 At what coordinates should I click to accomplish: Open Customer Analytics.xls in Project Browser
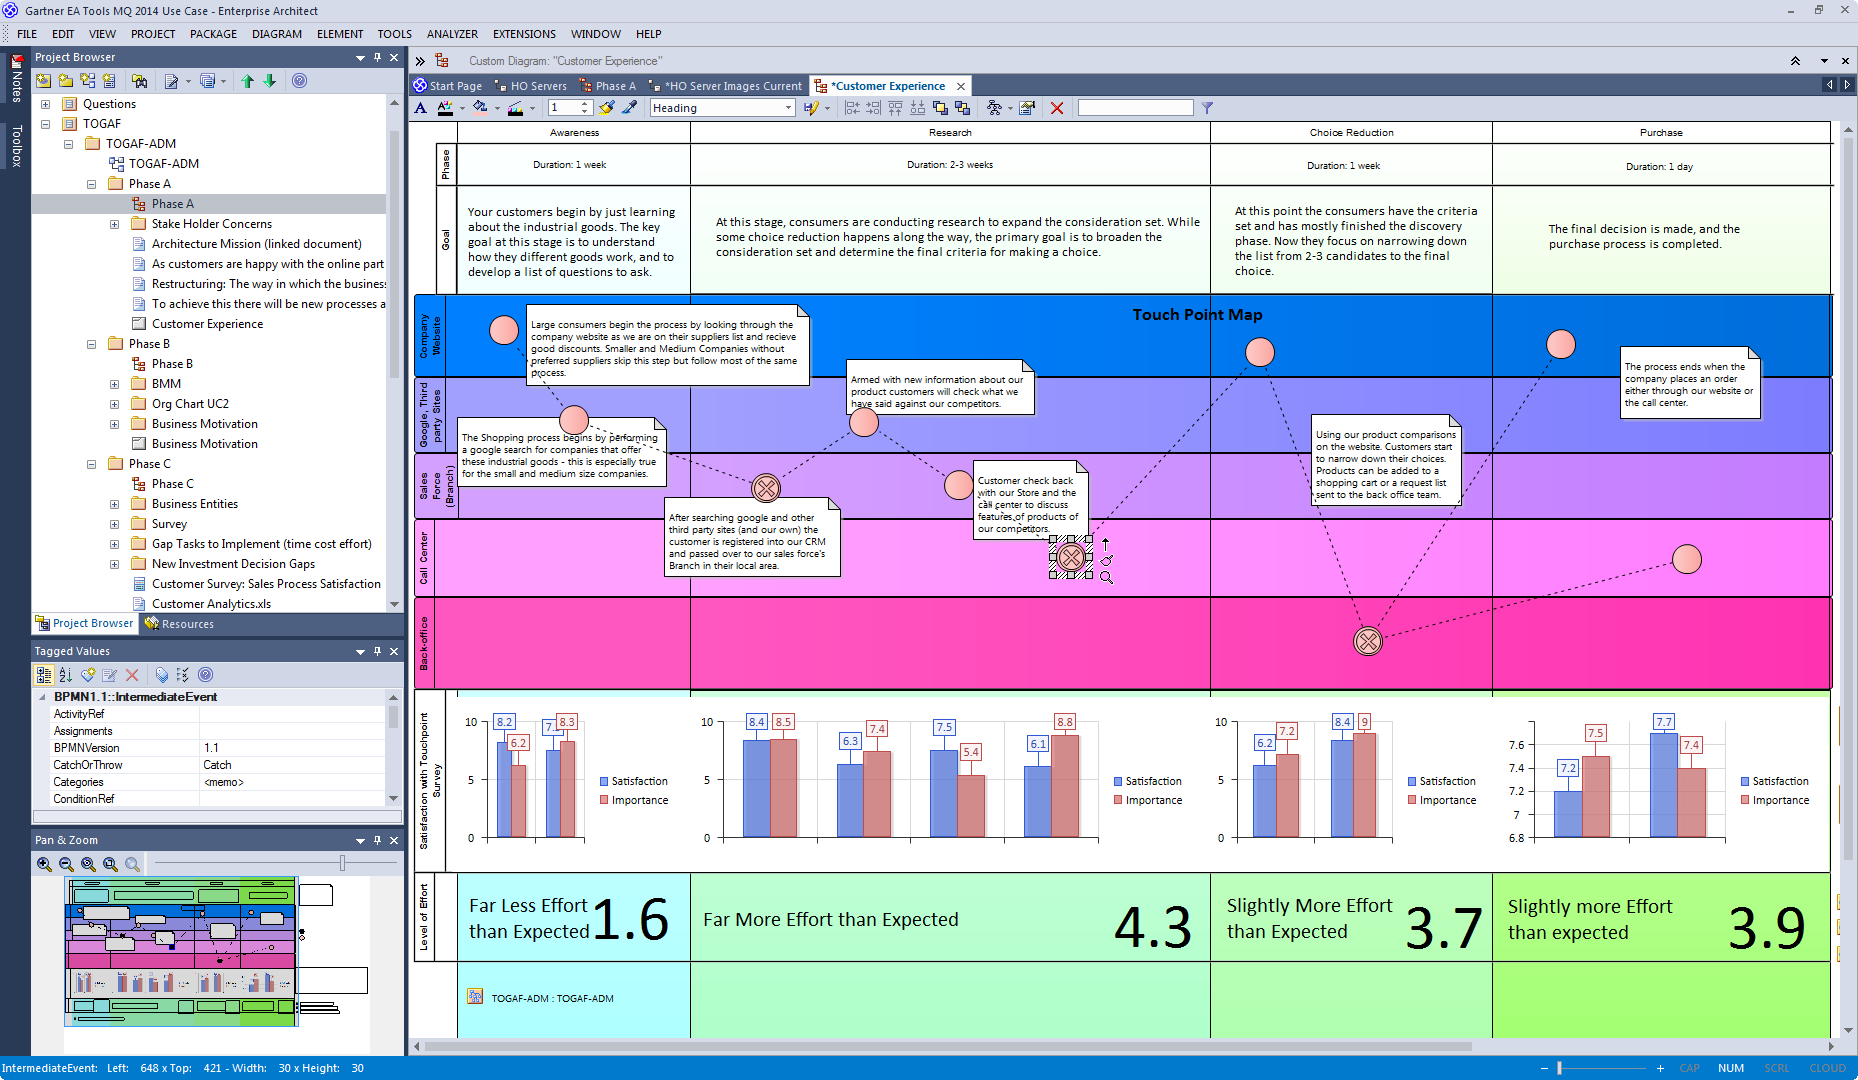211,604
